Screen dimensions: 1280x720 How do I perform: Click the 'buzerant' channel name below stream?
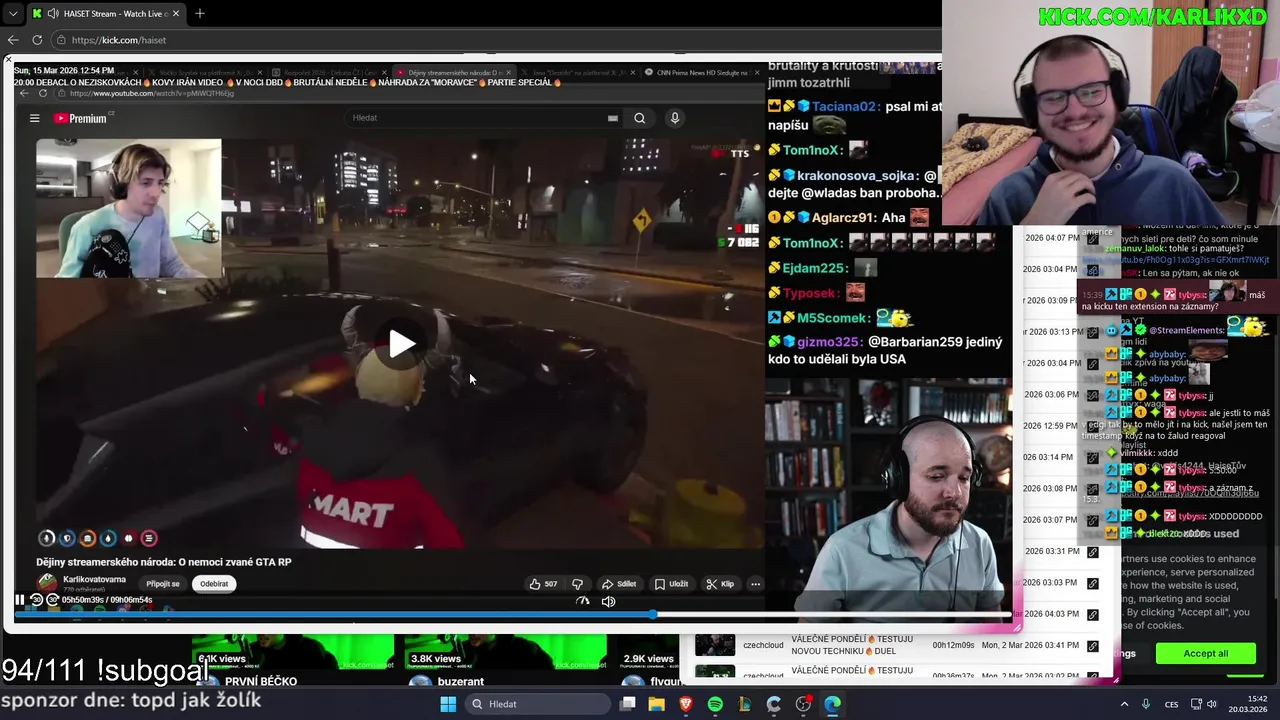461,682
